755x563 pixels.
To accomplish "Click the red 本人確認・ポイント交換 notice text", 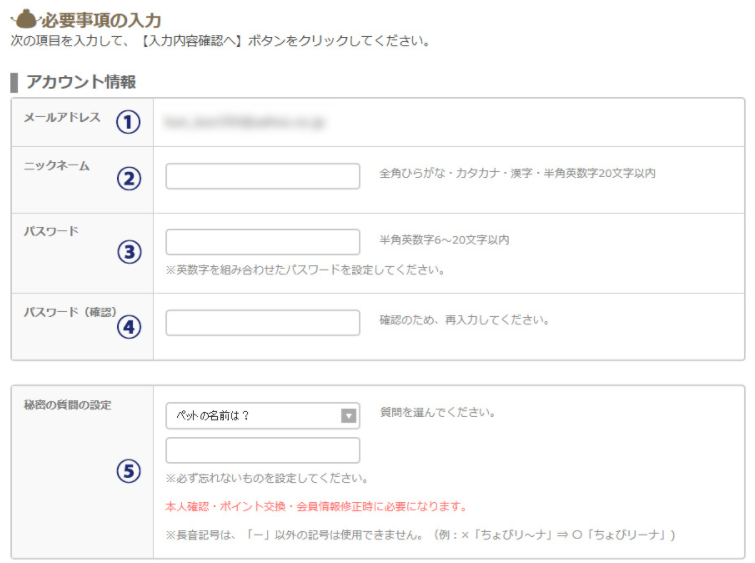I will pos(316,506).
